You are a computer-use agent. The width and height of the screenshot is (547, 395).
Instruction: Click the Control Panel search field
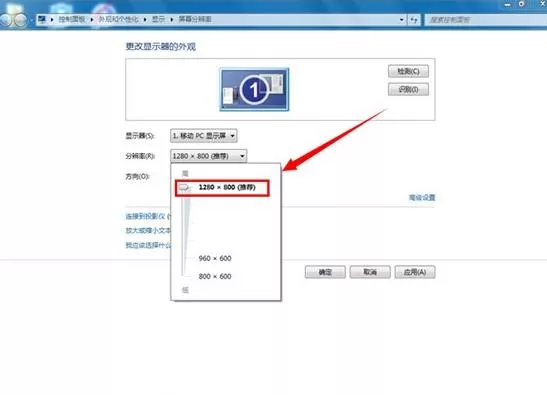coord(486,20)
